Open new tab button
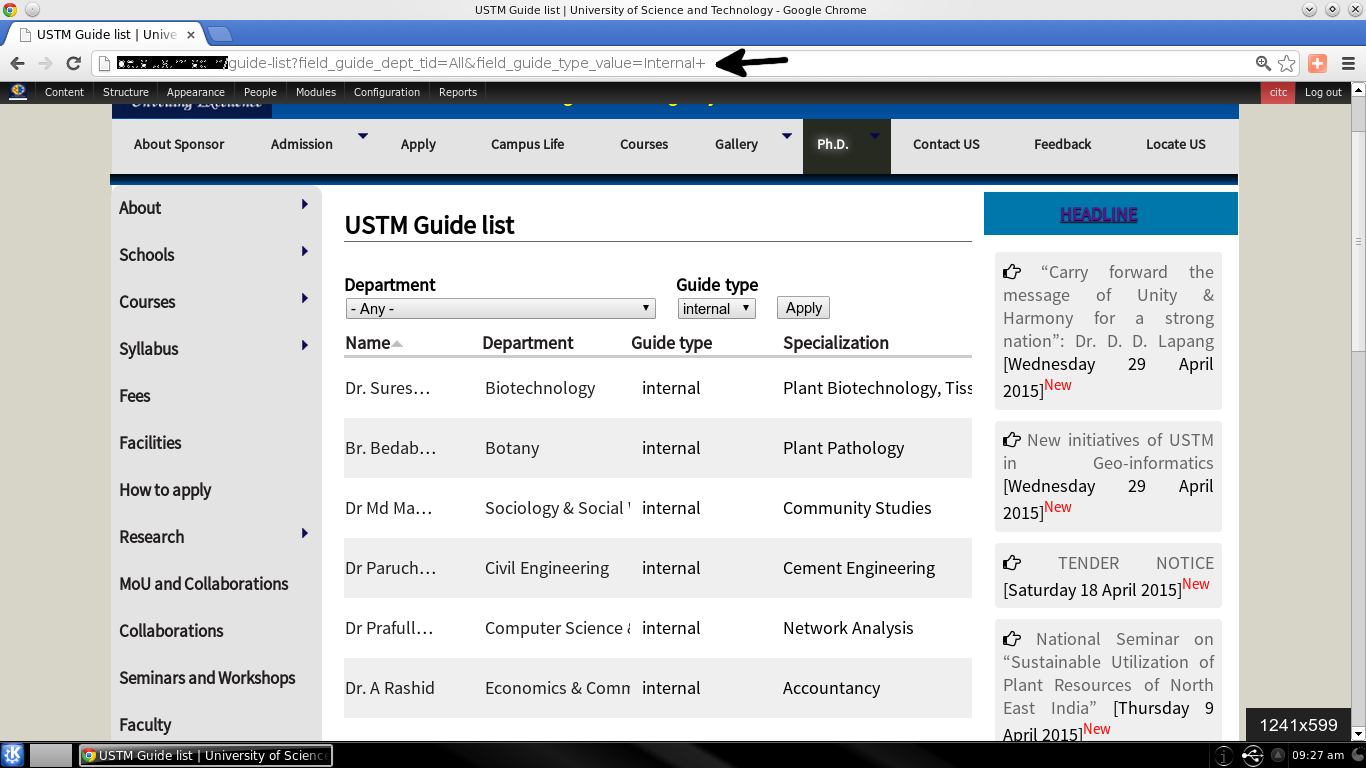Image resolution: width=1366 pixels, height=768 pixels. click(x=219, y=35)
